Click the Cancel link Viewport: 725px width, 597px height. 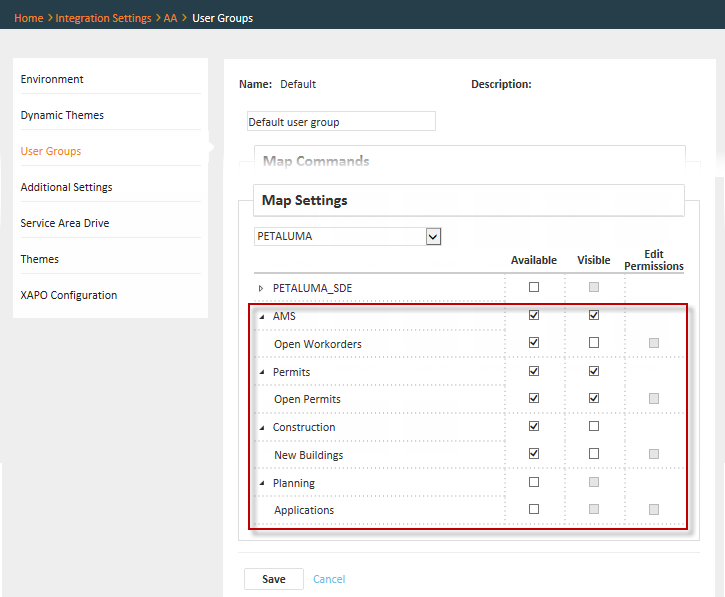[329, 579]
